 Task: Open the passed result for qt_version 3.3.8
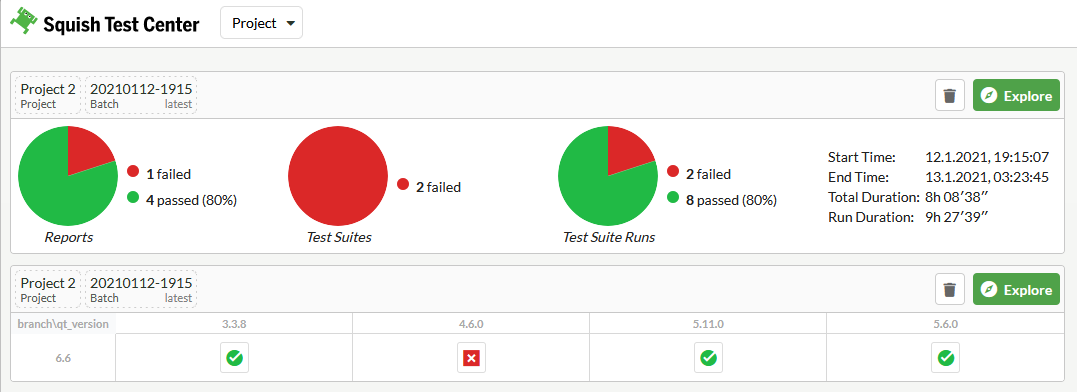click(x=234, y=358)
